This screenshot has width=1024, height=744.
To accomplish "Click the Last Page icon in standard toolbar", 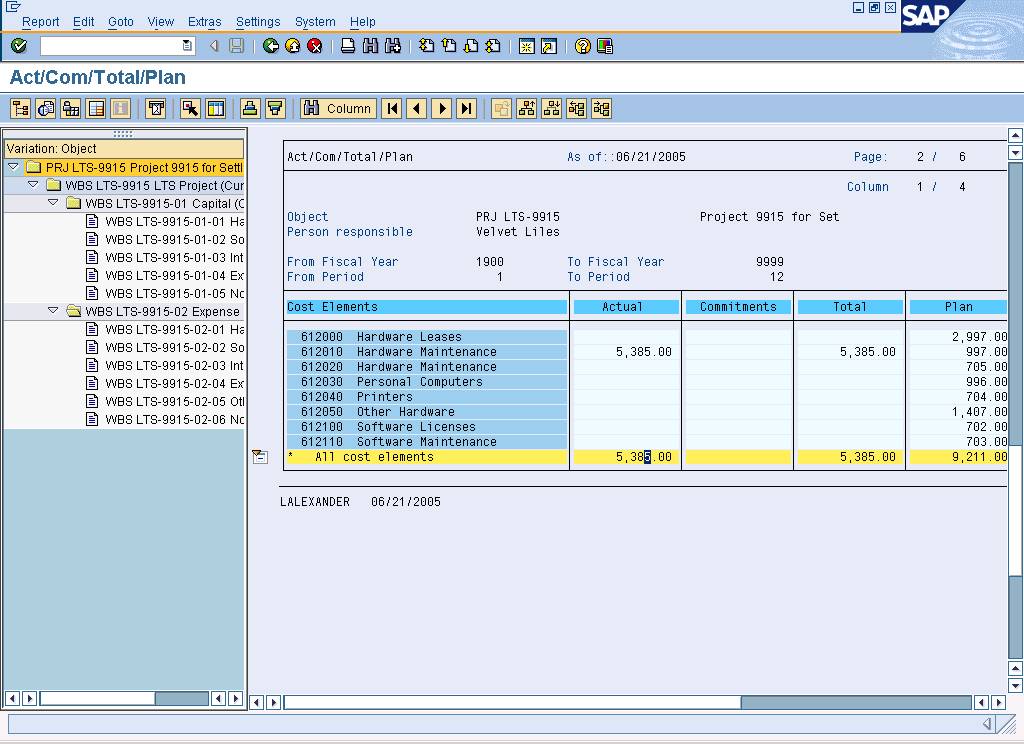I will point(493,46).
